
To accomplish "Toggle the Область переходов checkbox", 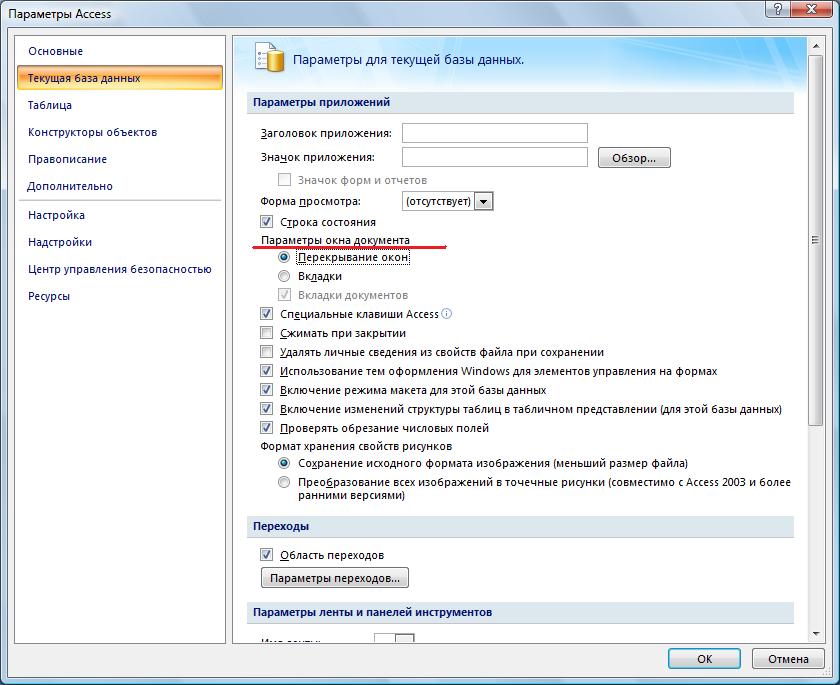I will (266, 555).
